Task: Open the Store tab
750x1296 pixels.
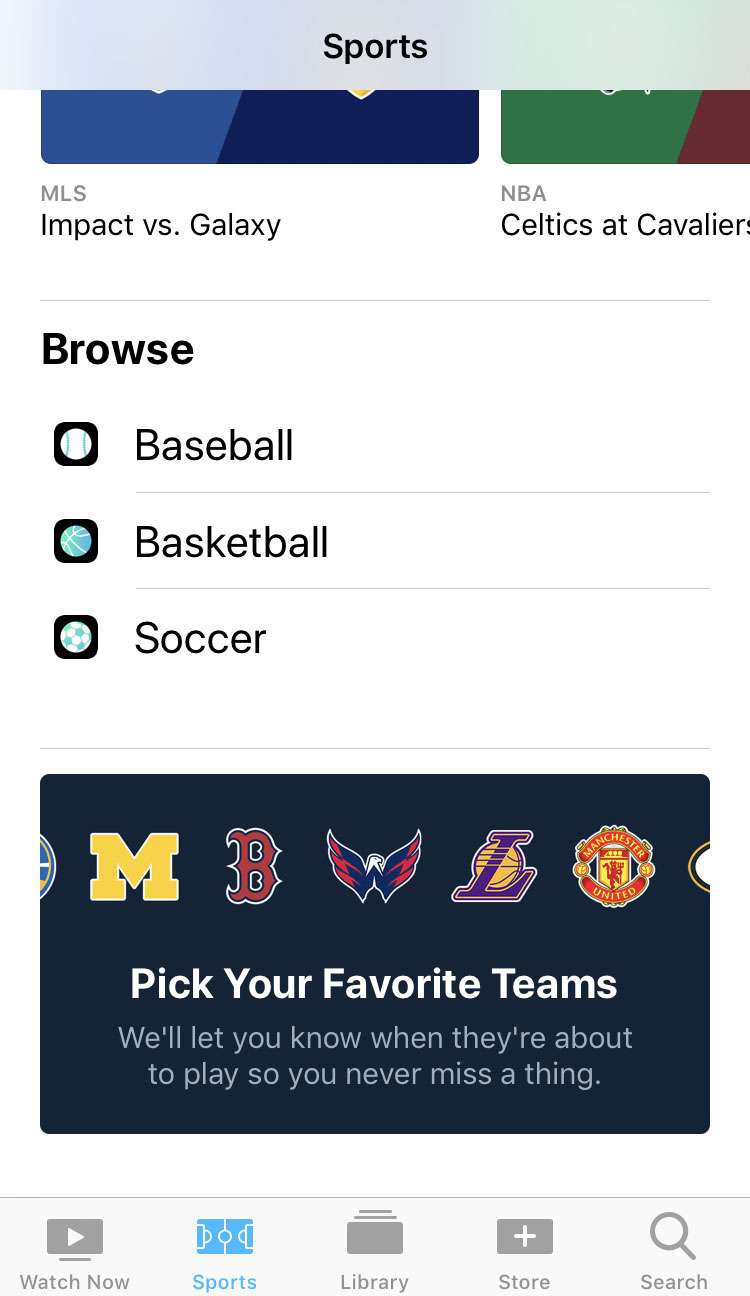Action: click(524, 1252)
